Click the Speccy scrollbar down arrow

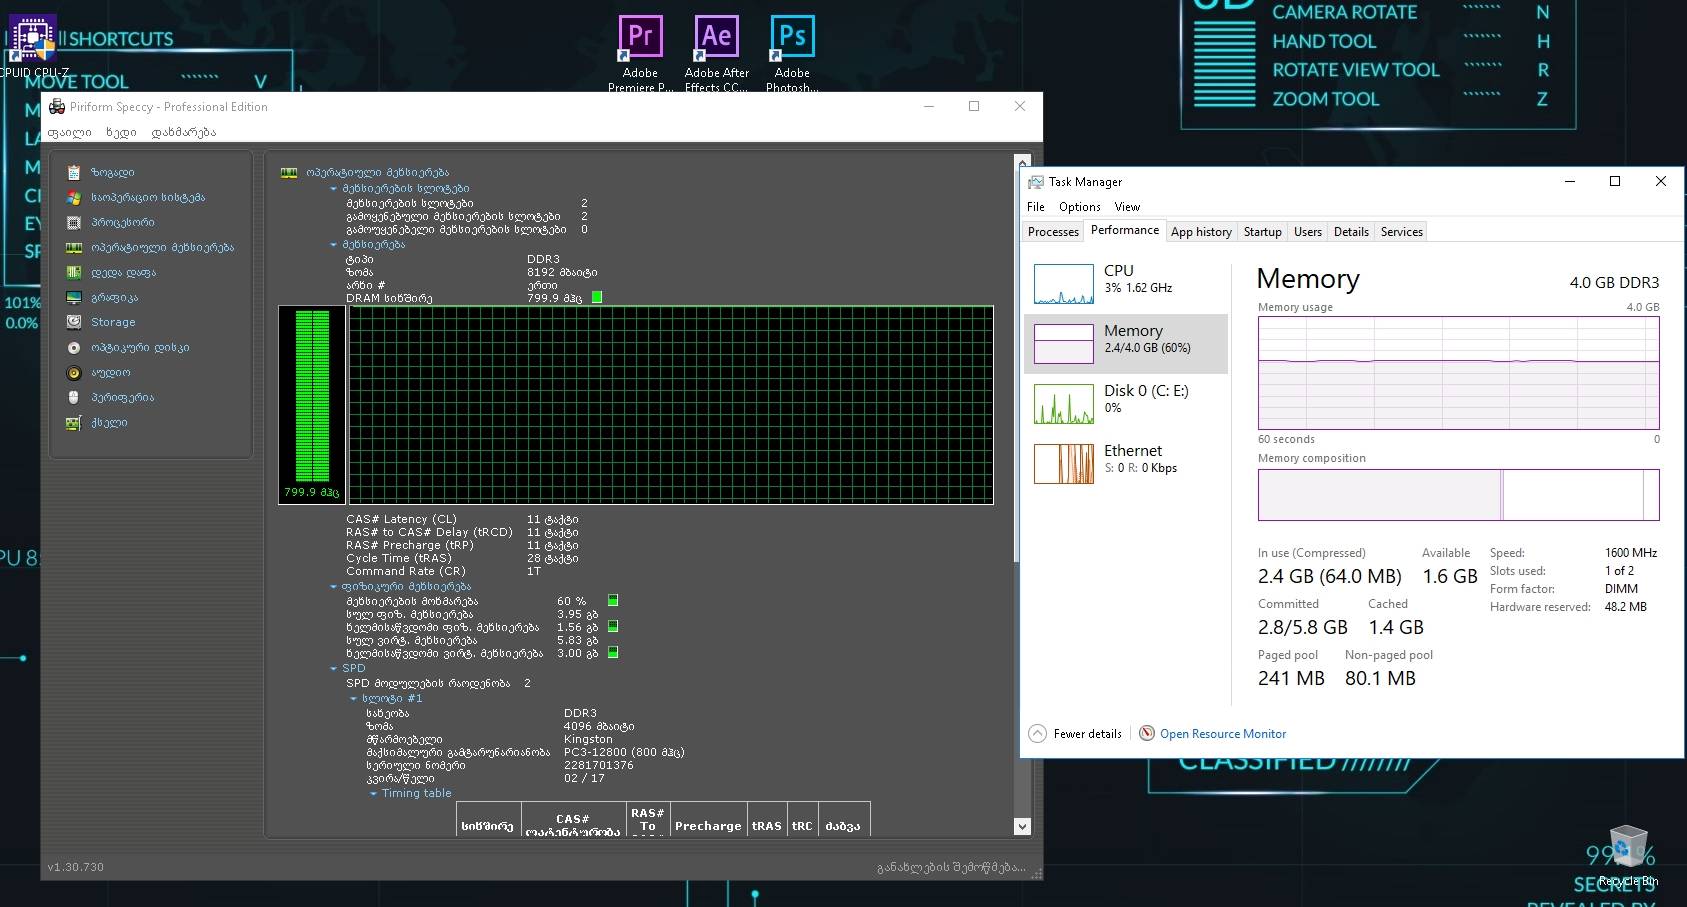[1022, 826]
